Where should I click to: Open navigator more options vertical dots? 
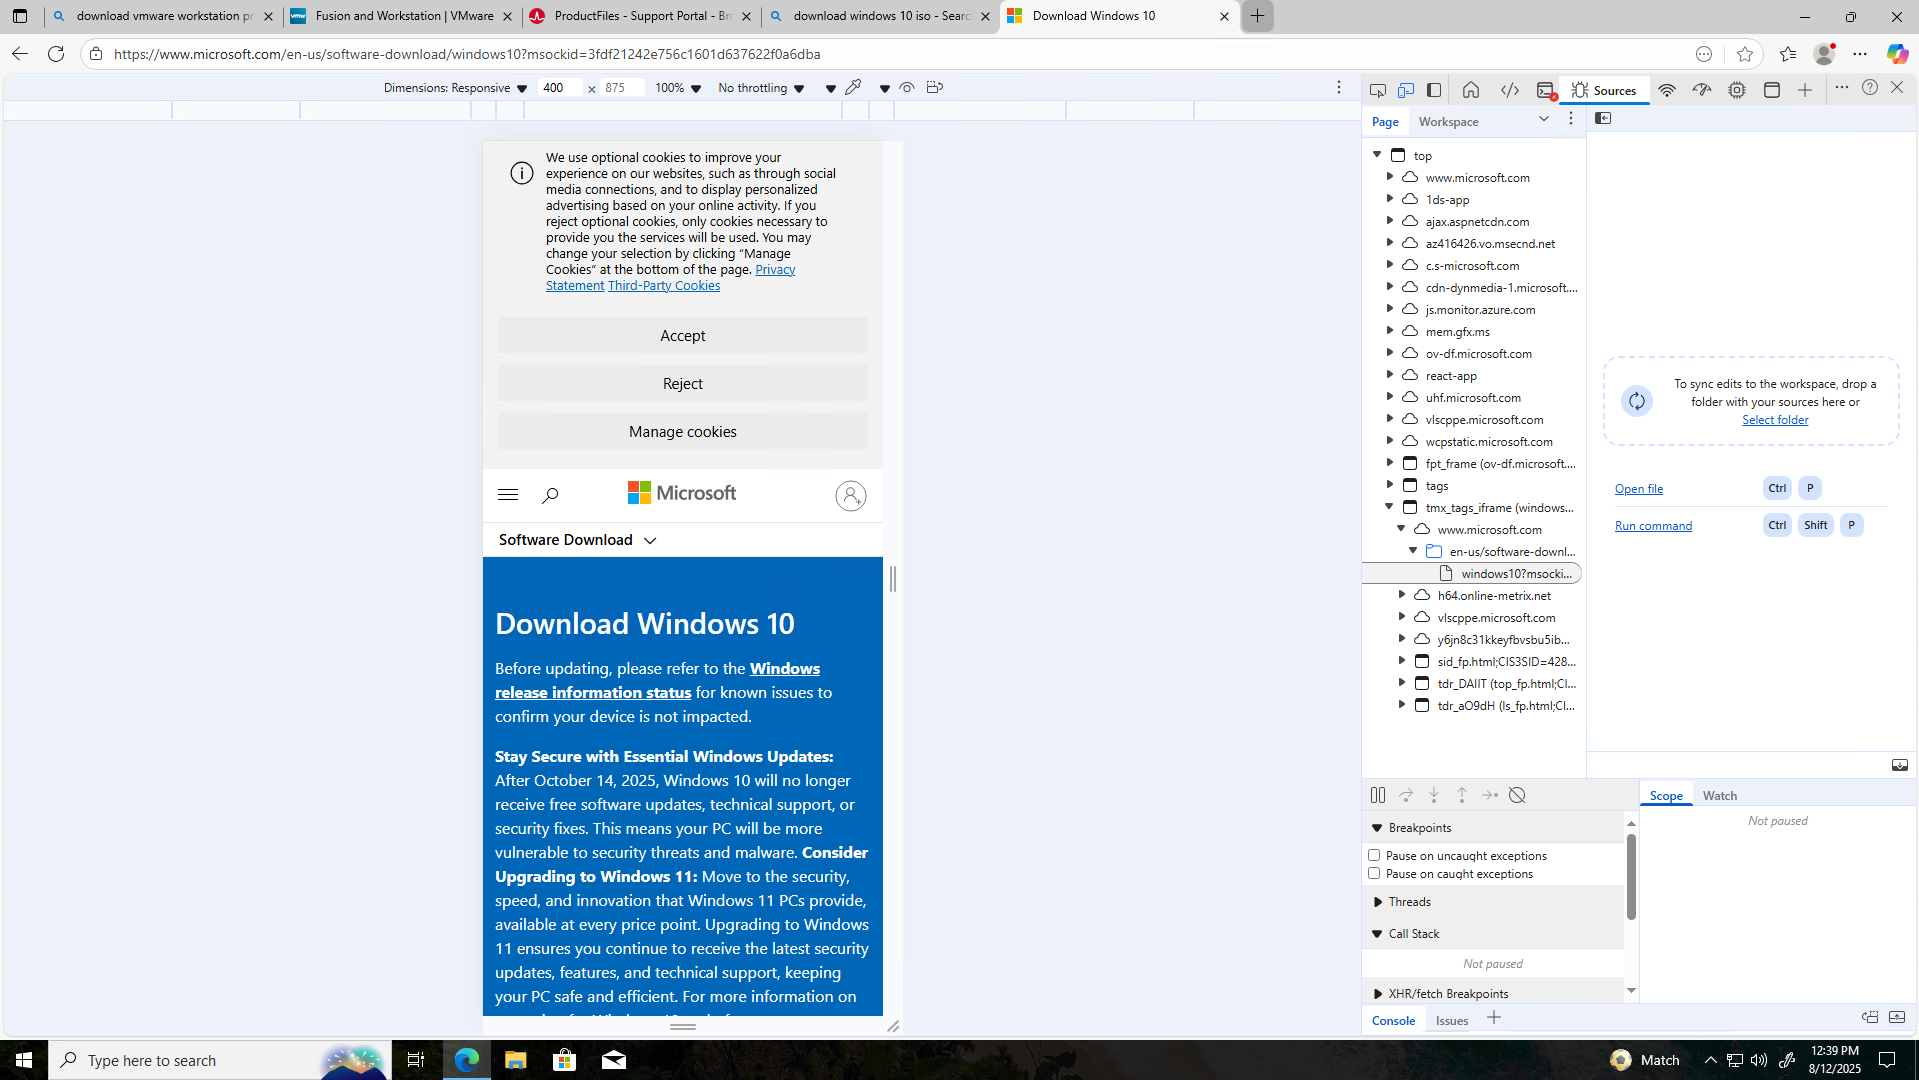[1571, 119]
